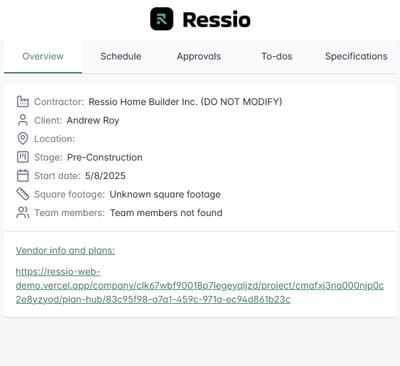Switch to the Overview tab
This screenshot has width=400, height=366.
[x=43, y=56]
